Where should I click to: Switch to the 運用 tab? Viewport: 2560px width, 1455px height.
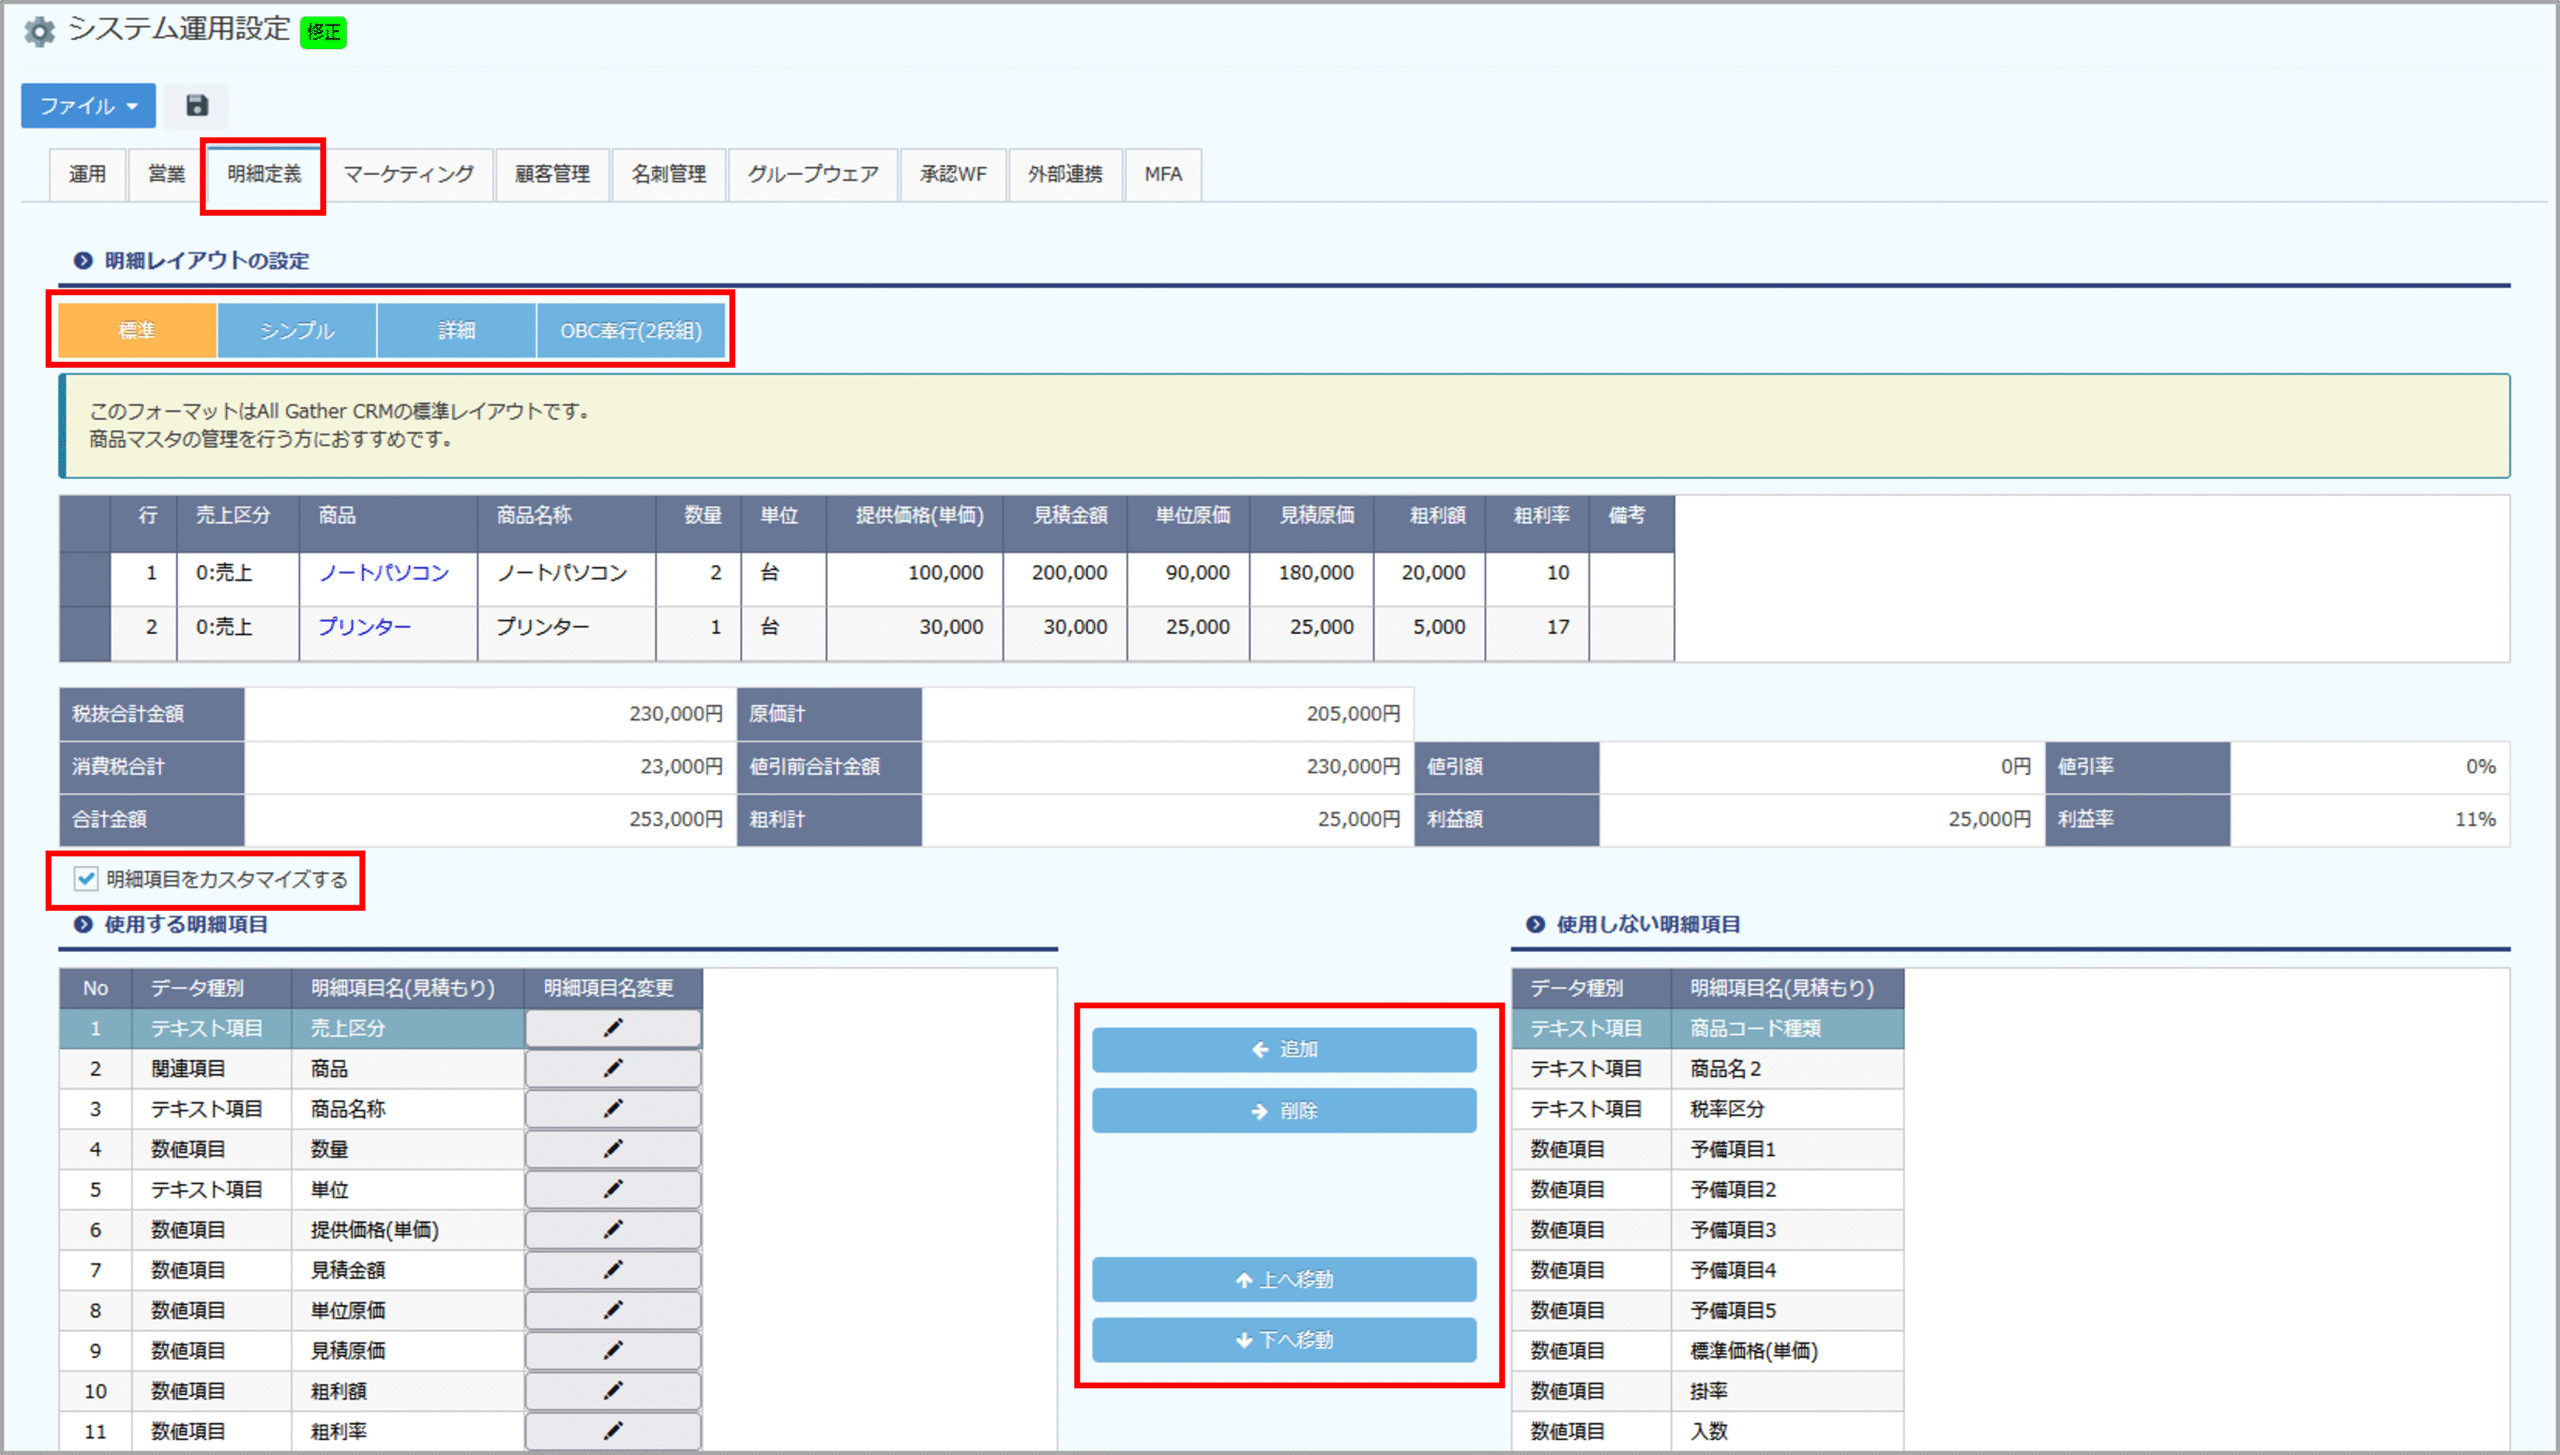point(87,174)
